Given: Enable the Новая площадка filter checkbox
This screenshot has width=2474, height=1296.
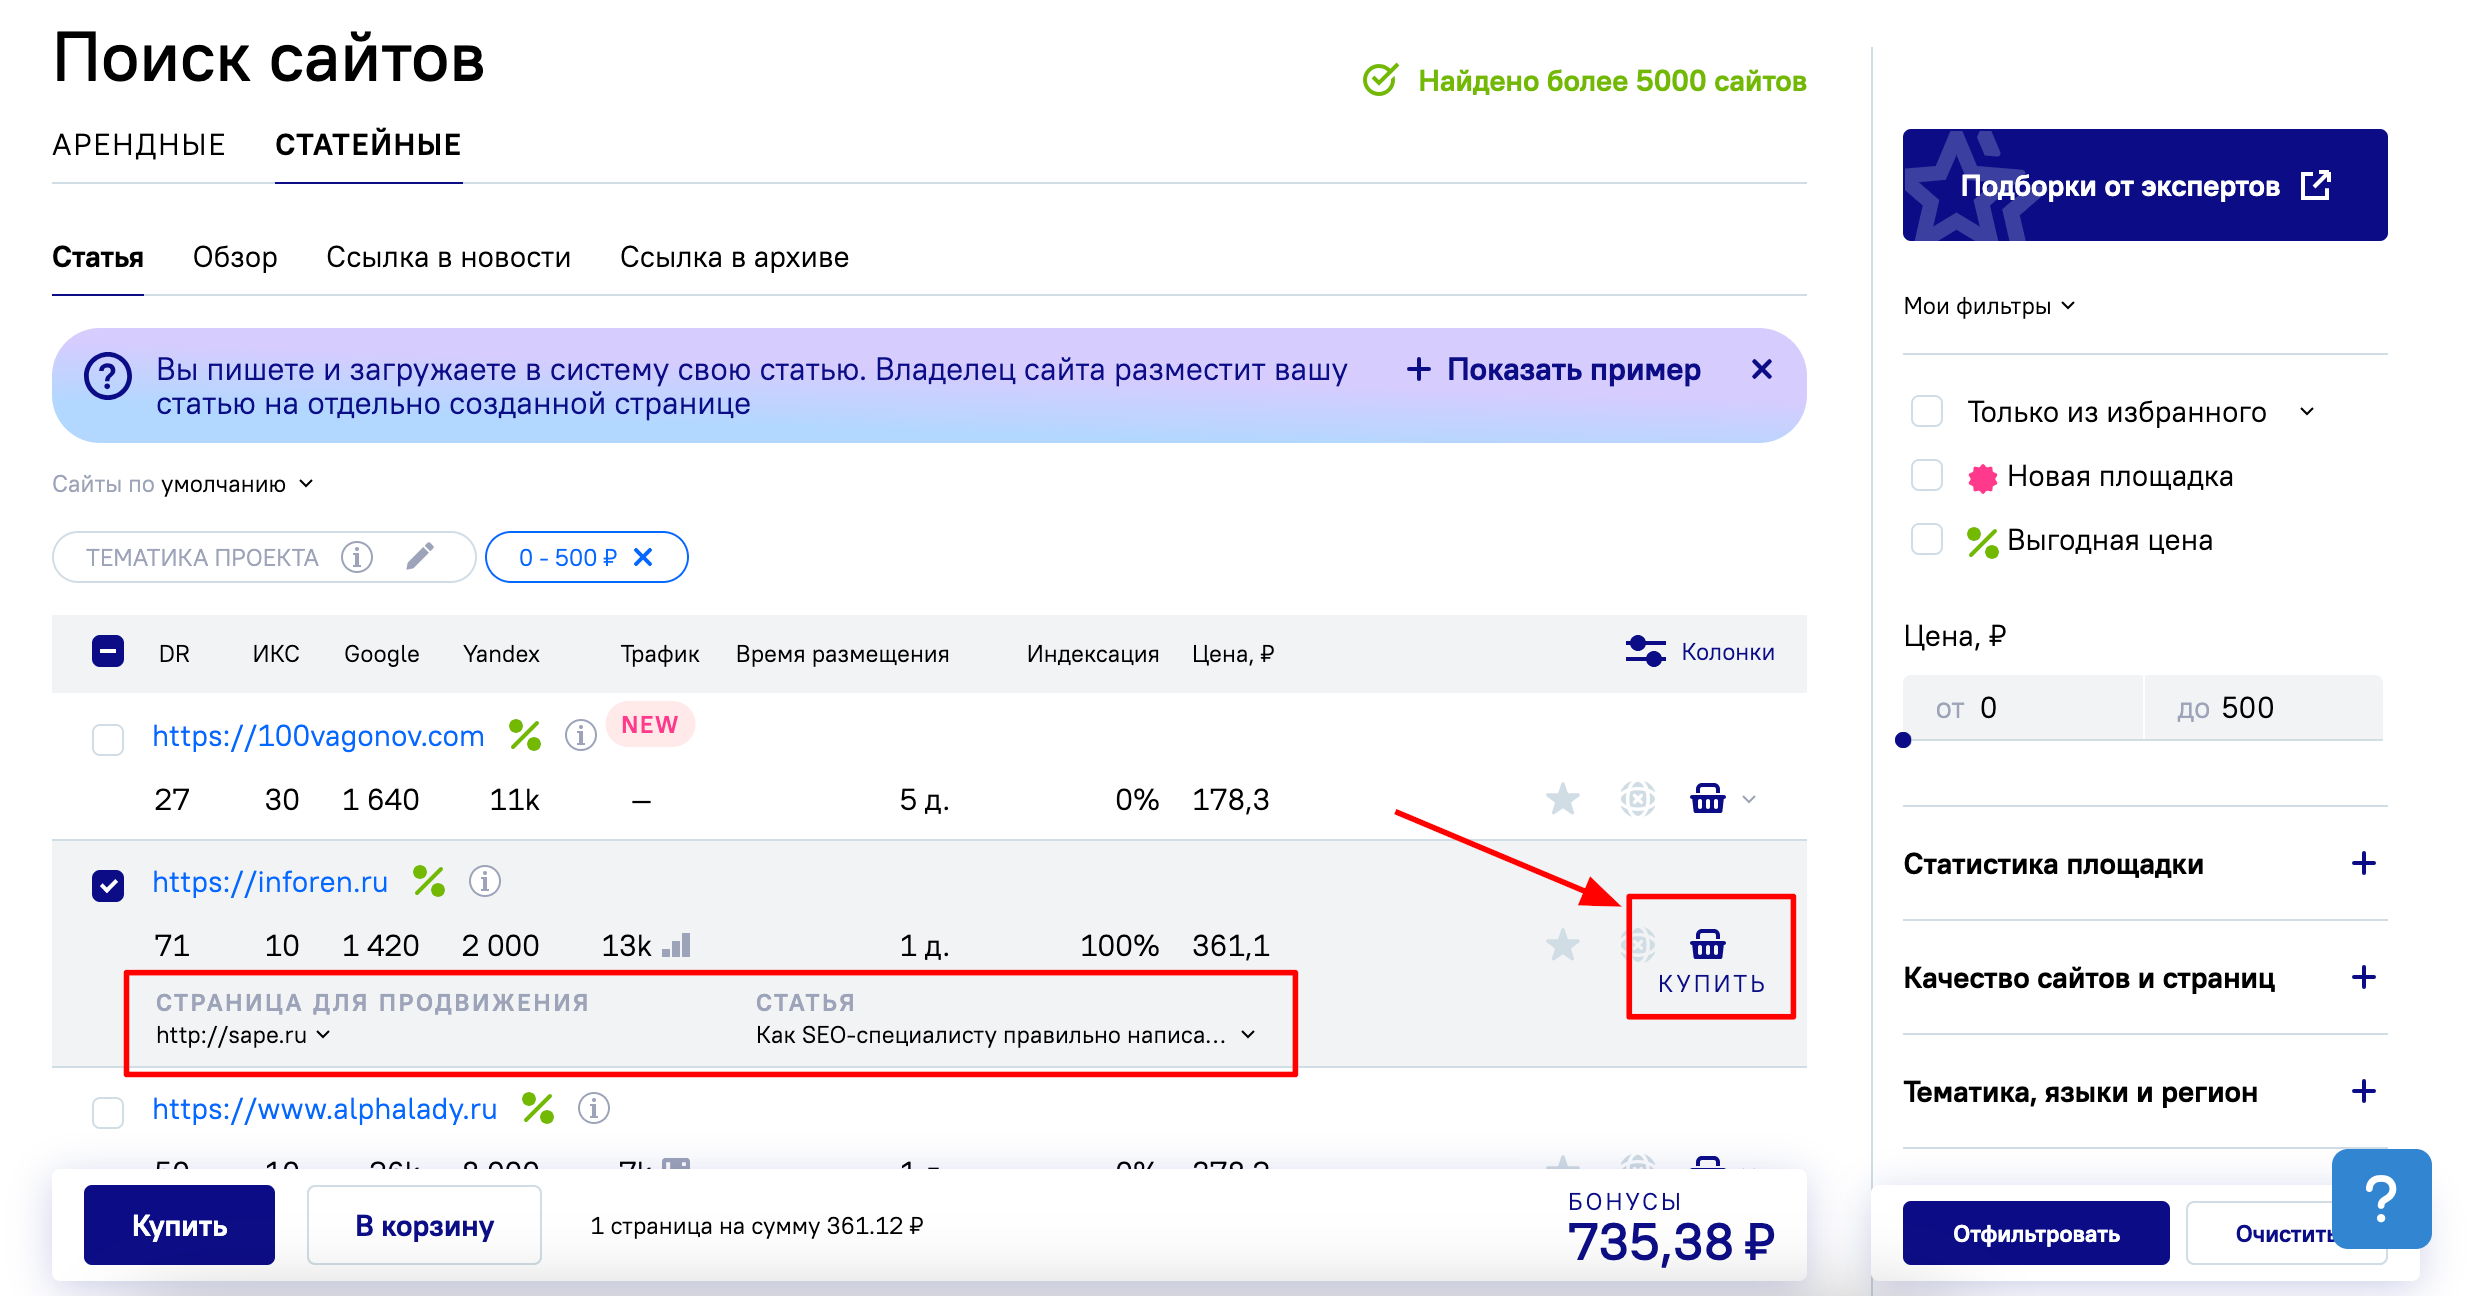Looking at the screenshot, I should pos(1926,475).
